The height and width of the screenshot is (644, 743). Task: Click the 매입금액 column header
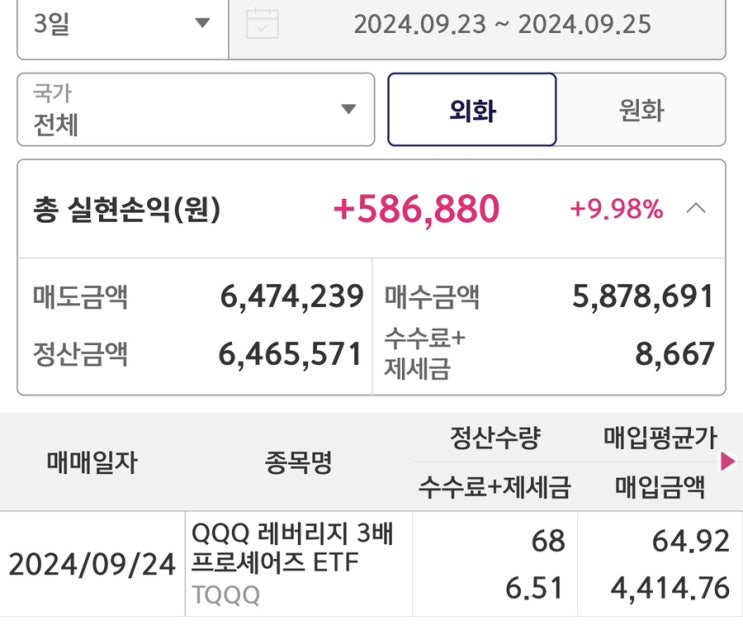point(660,487)
